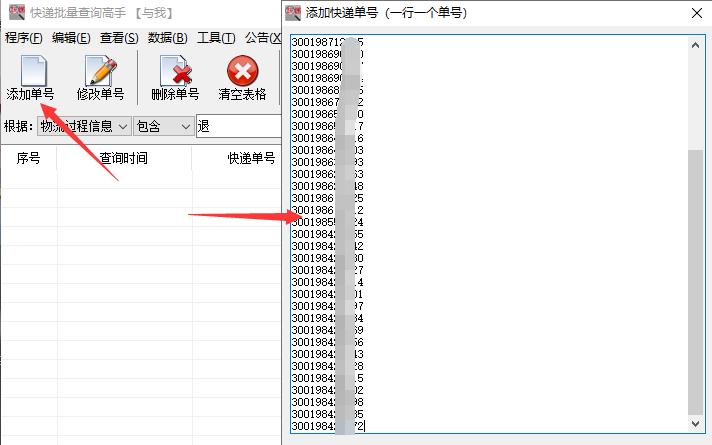Click the vertical scrollbar thumb in the dialog
This screenshot has width=712, height=445.
(695, 282)
